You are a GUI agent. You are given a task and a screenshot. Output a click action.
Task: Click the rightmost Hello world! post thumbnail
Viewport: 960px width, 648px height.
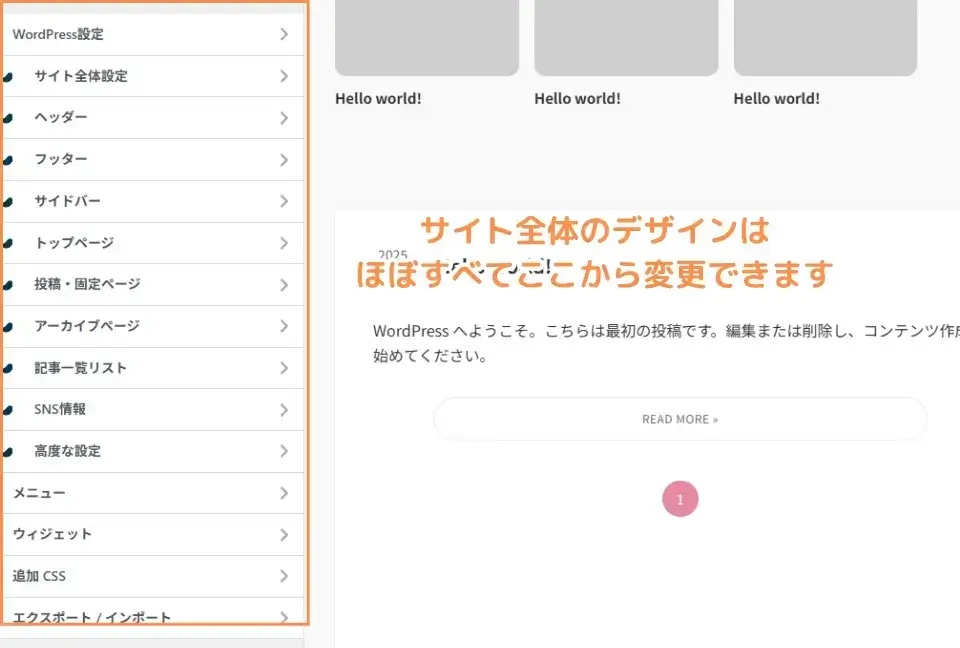point(825,38)
